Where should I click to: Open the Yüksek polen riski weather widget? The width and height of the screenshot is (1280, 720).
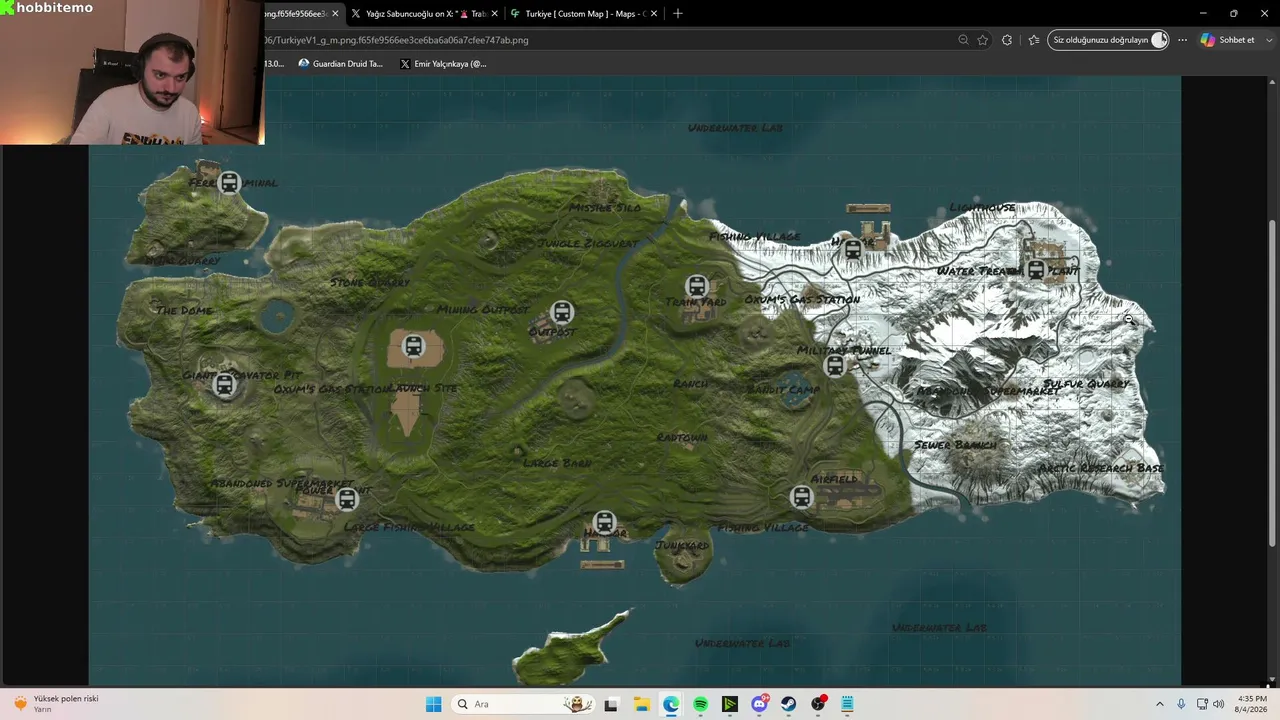(x=56, y=704)
